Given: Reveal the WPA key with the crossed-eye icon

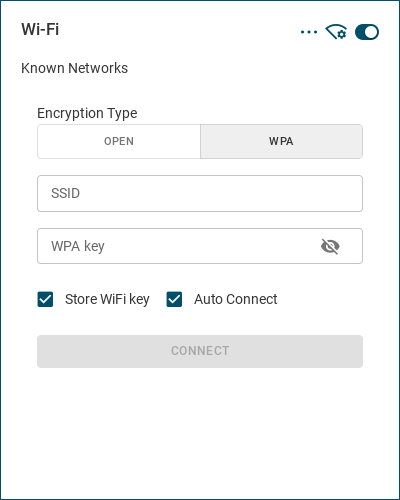Looking at the screenshot, I should coord(330,246).
